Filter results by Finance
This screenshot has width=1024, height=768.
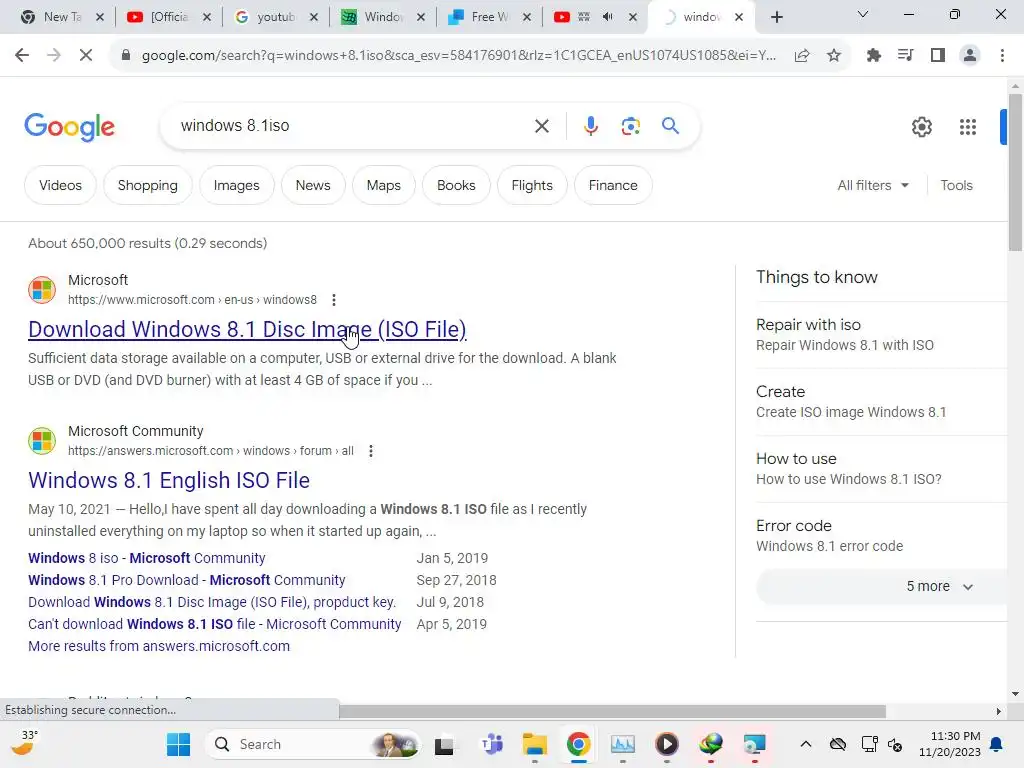point(613,185)
